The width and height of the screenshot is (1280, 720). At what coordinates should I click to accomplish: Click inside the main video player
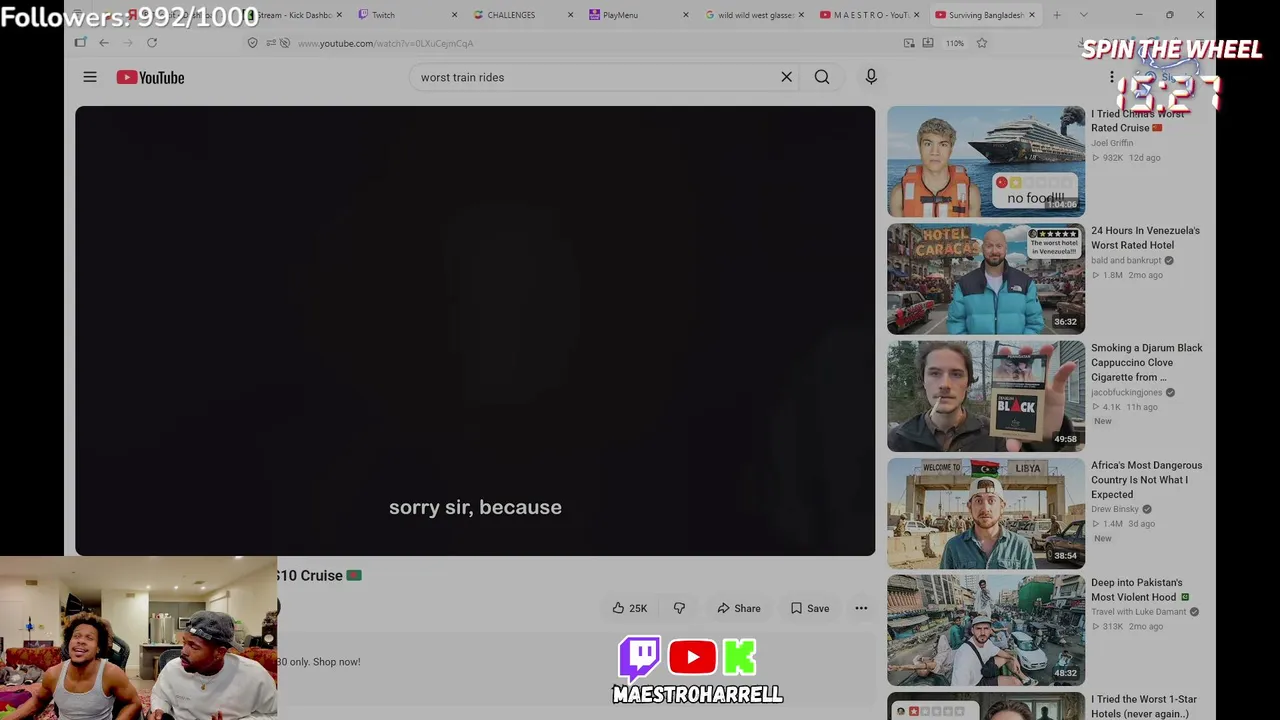click(475, 330)
